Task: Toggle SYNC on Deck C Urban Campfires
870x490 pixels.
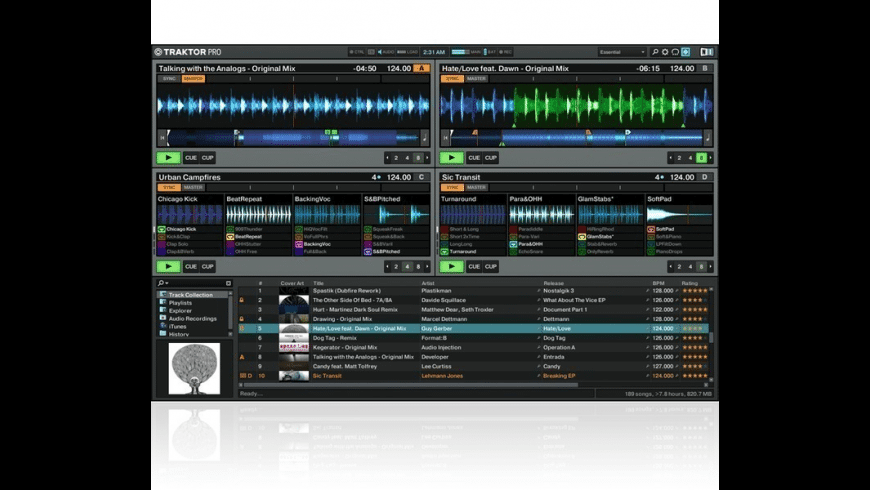Action: pos(169,188)
